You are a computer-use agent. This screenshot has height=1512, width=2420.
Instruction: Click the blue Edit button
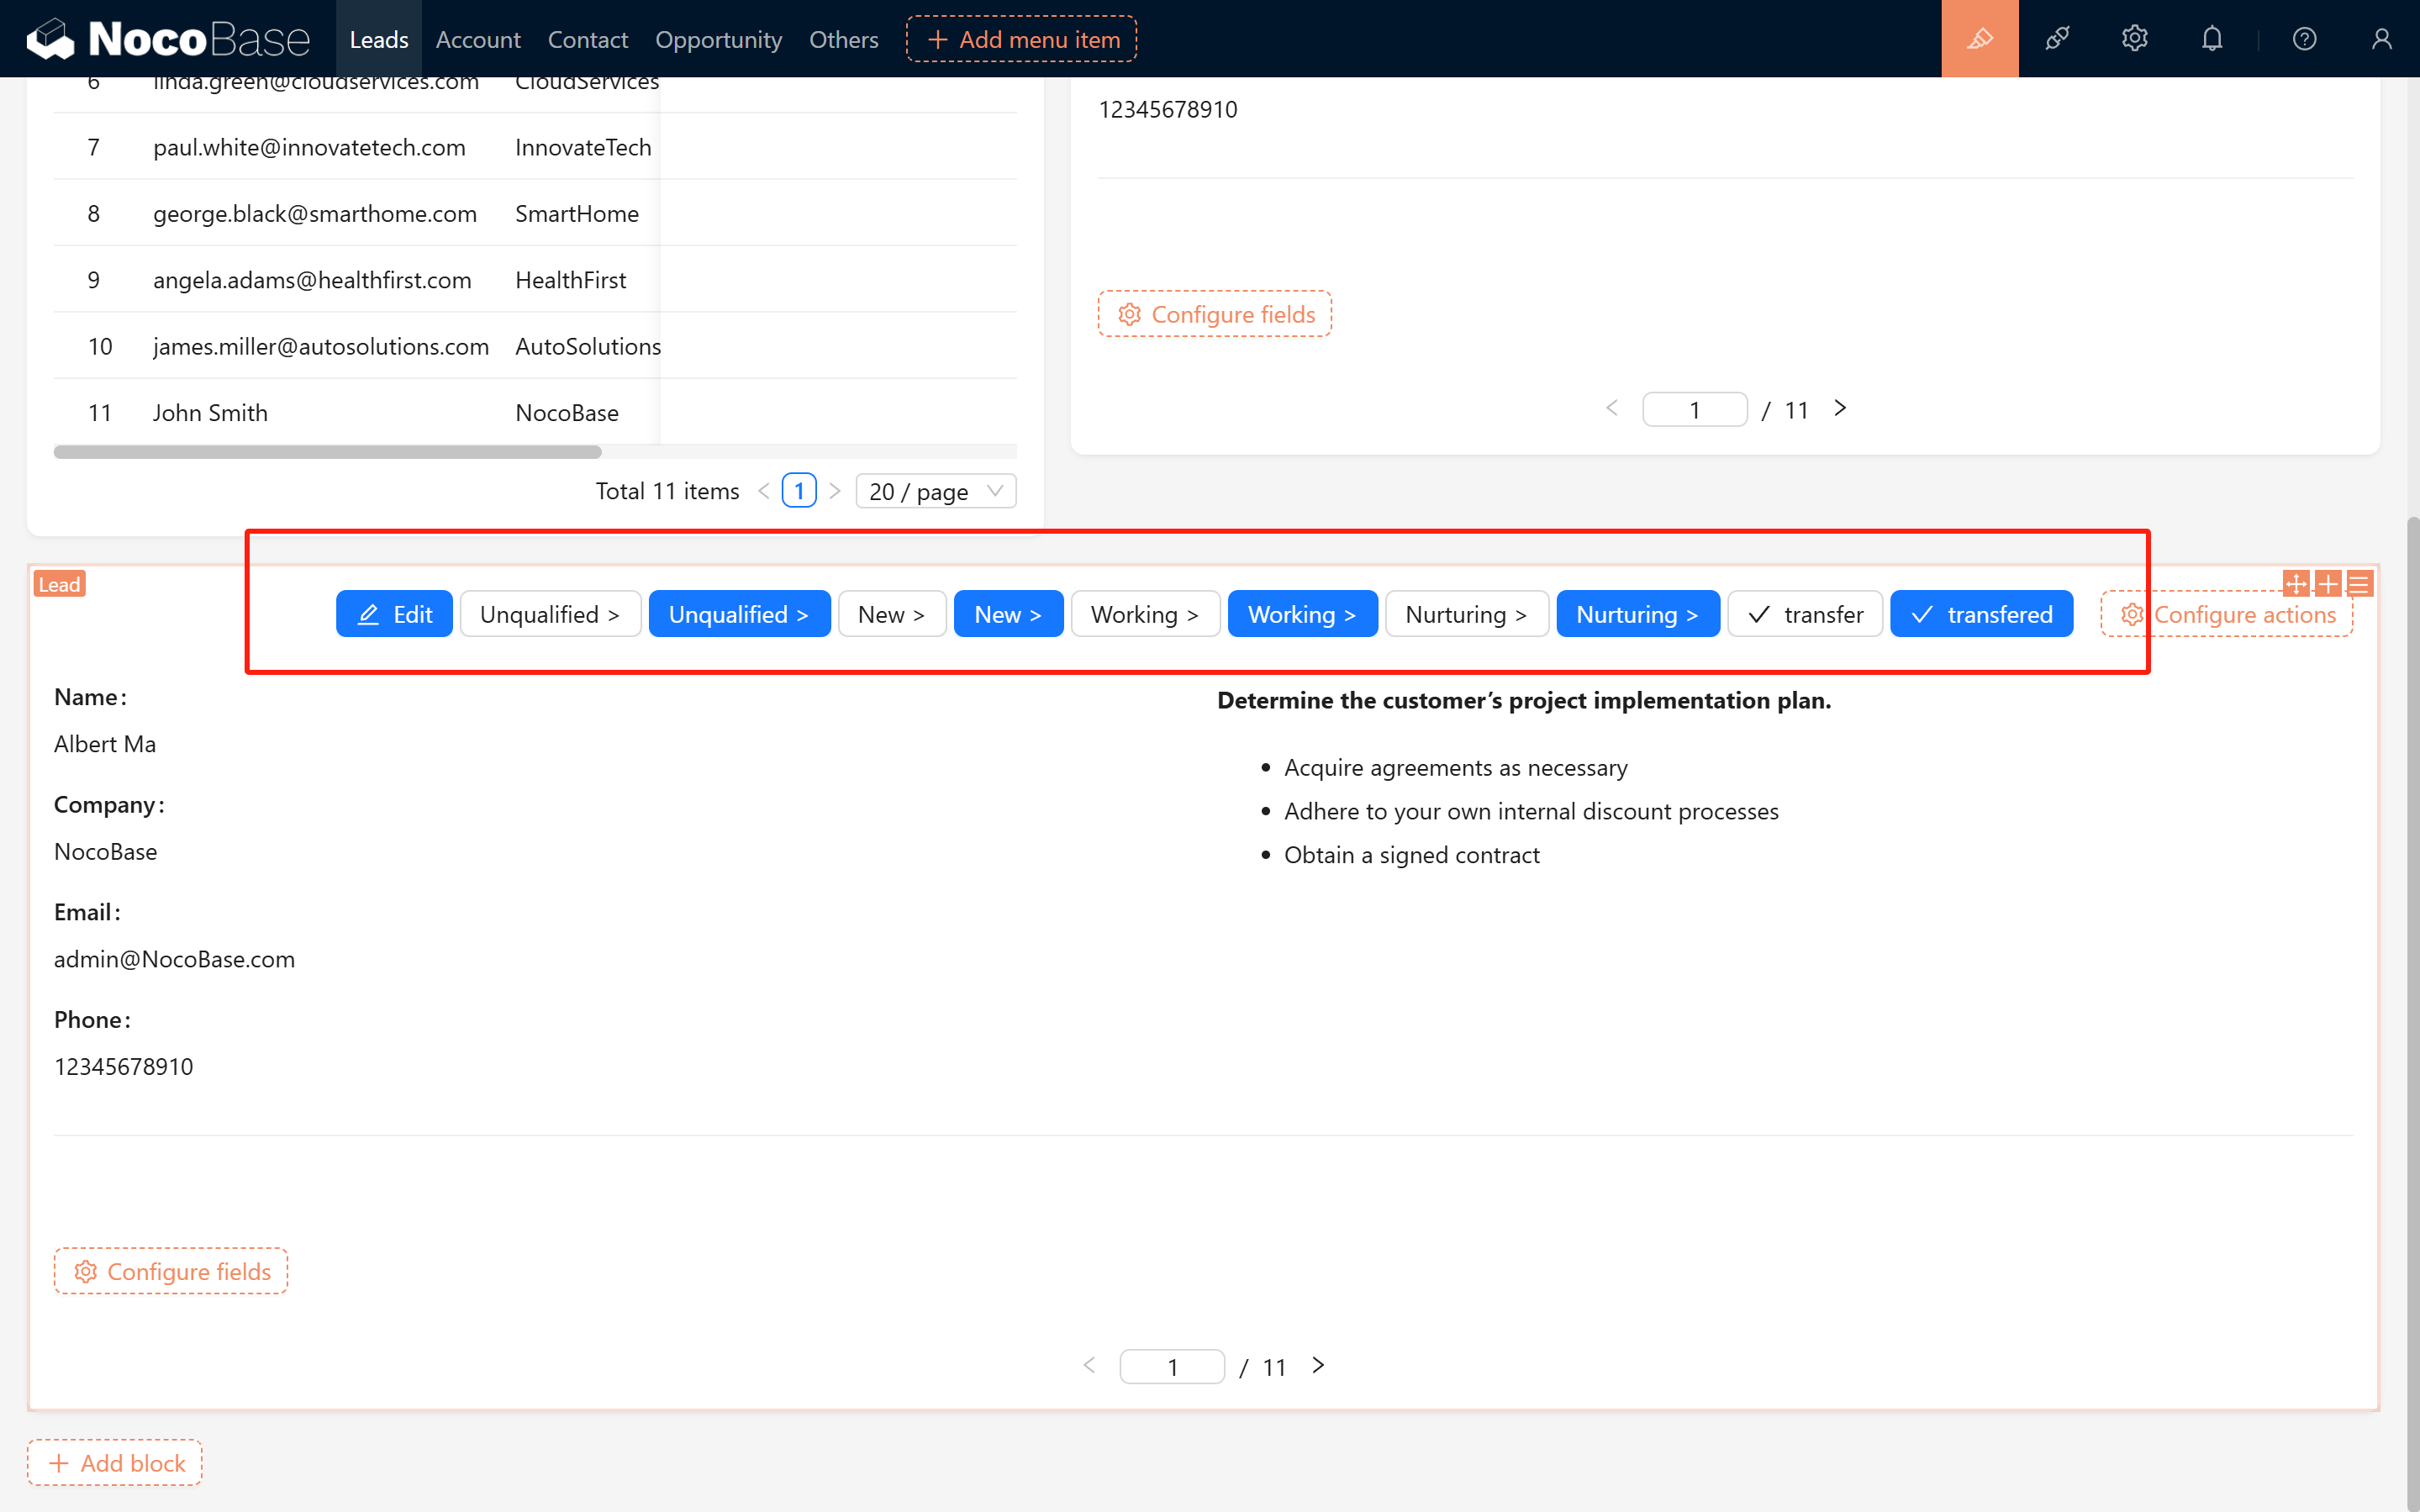pos(394,614)
